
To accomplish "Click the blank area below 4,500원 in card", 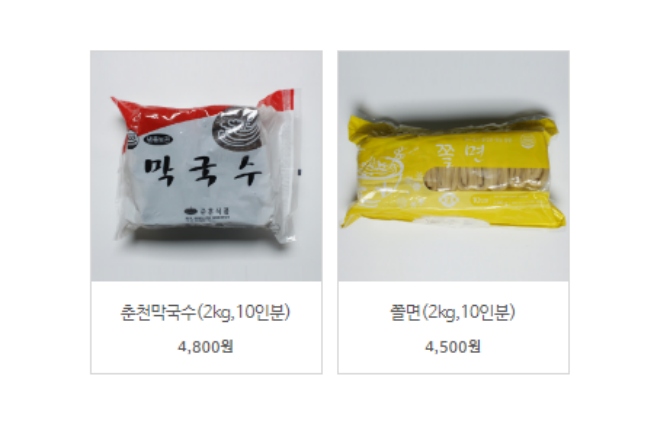I will pyautogui.click(x=453, y=365).
